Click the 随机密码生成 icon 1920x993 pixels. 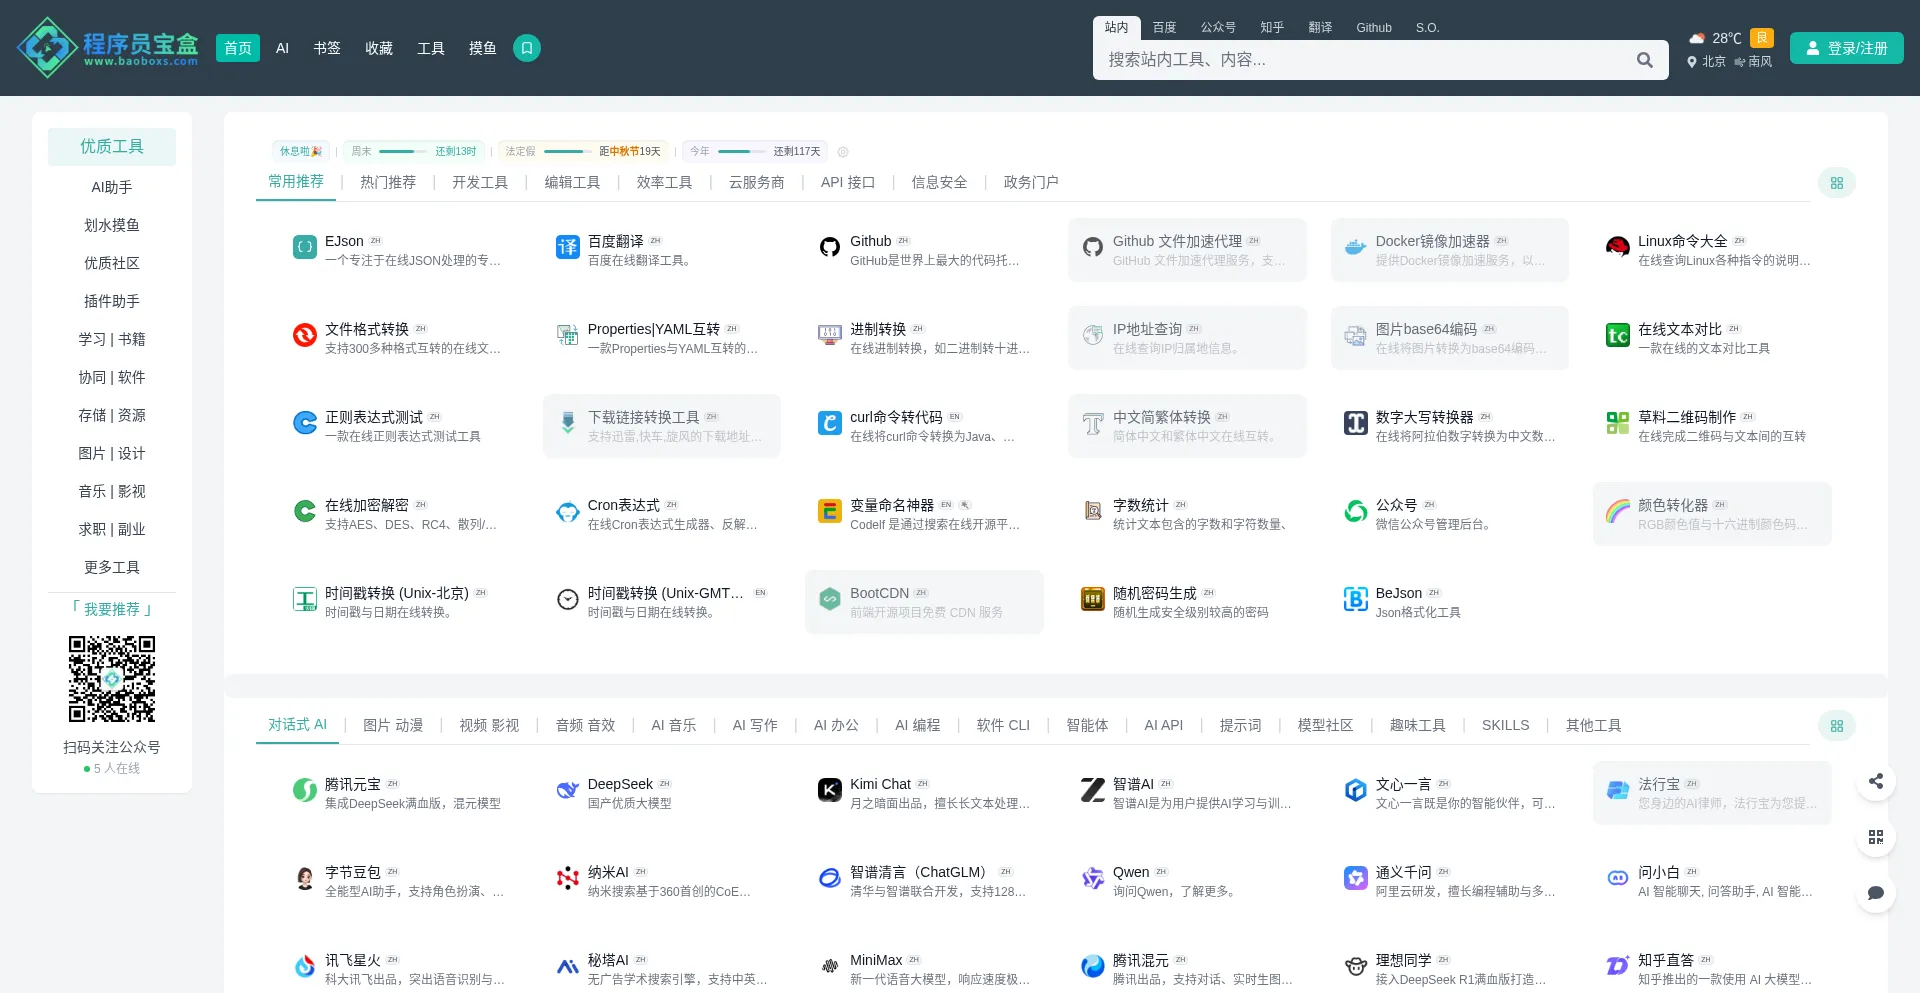tap(1093, 599)
